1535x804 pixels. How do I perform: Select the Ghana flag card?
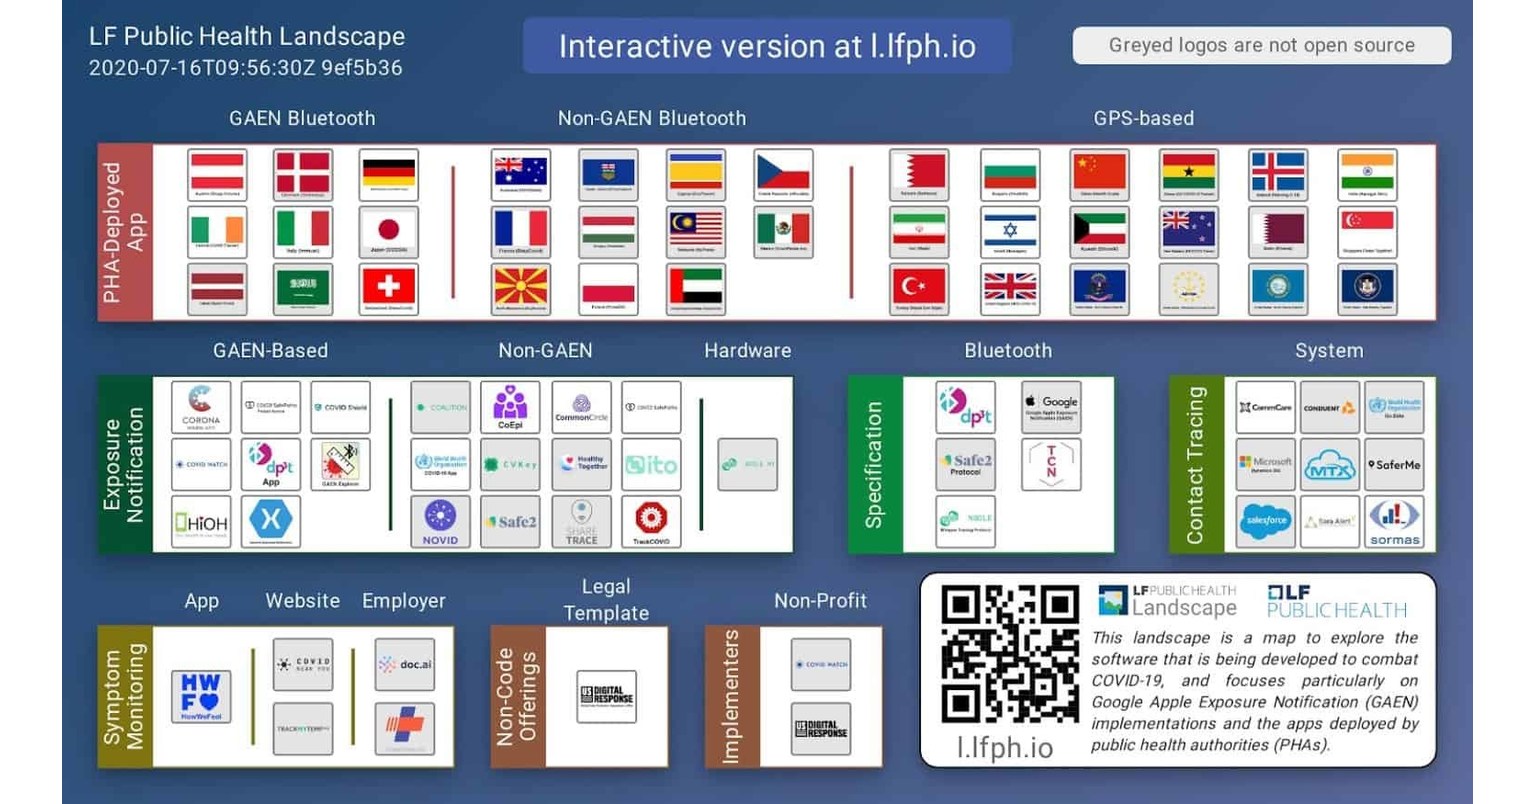(x=1189, y=174)
